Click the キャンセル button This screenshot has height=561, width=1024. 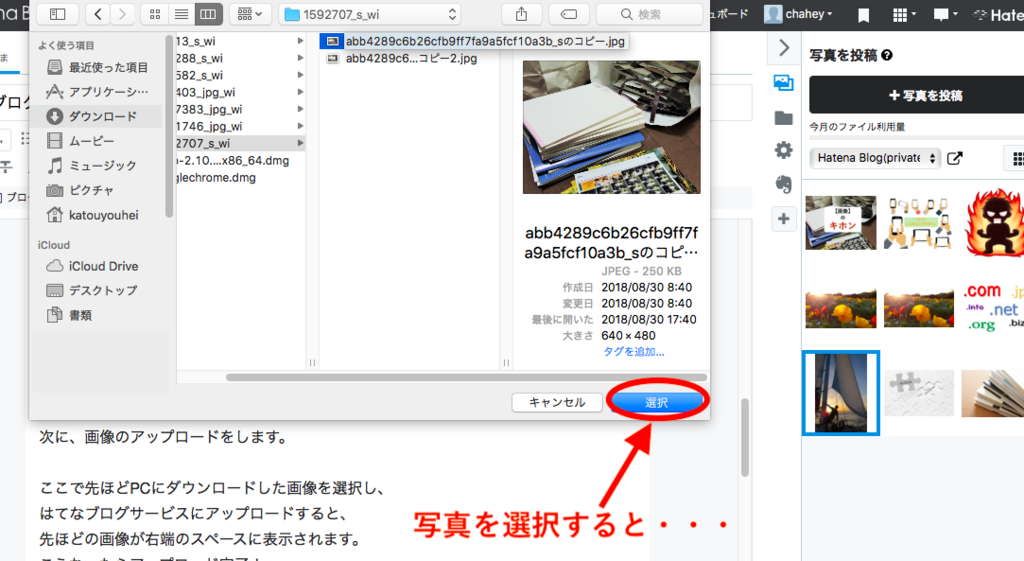pyautogui.click(x=557, y=402)
